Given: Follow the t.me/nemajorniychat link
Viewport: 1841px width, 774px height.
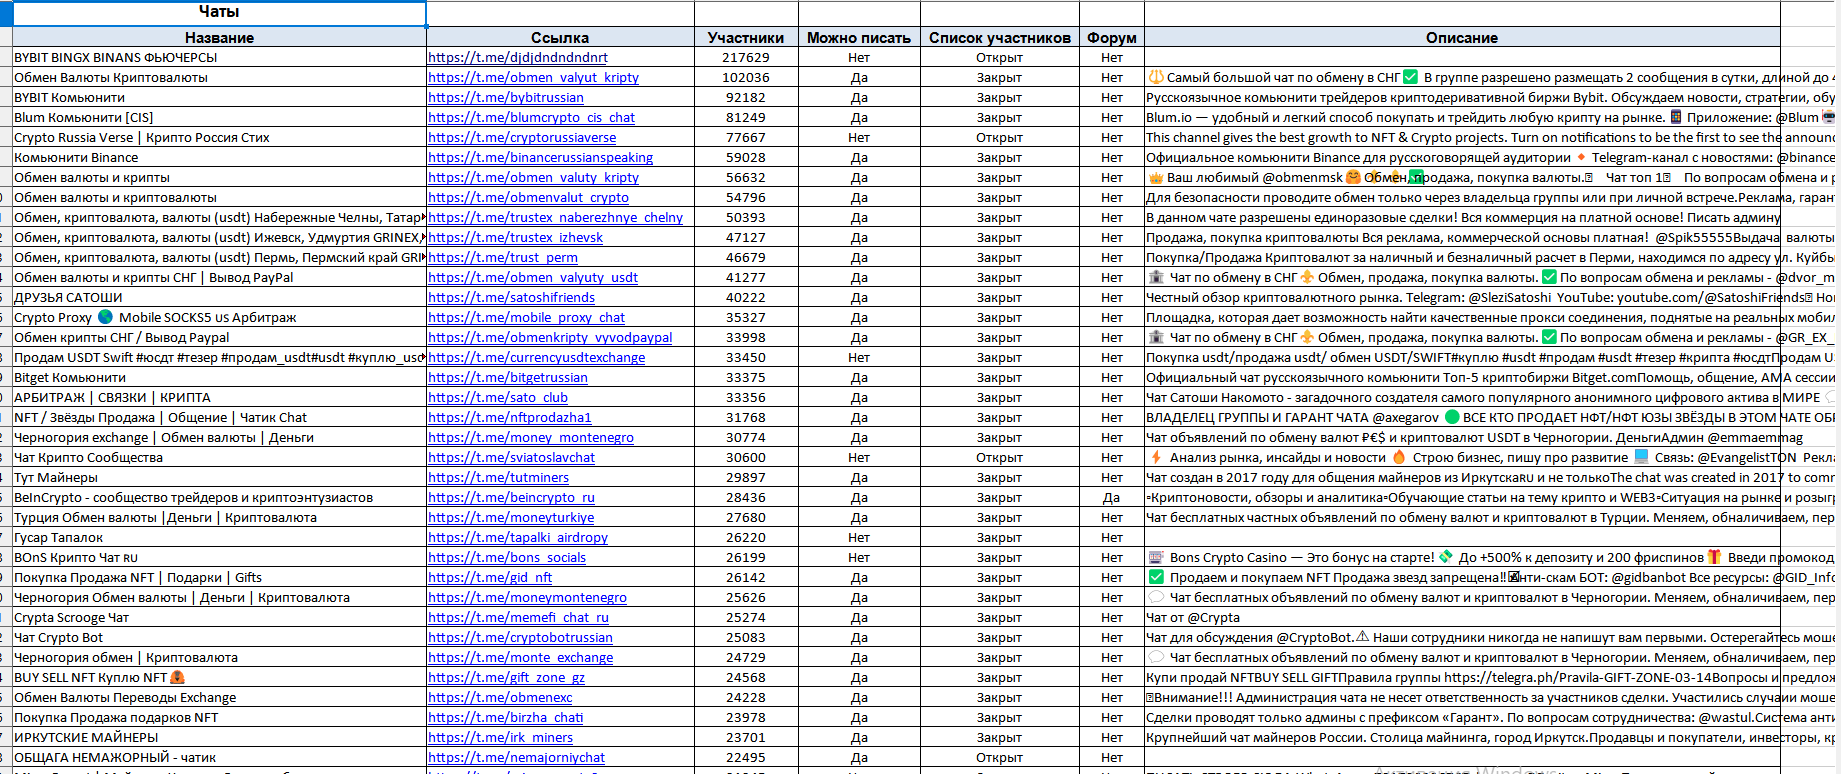Looking at the screenshot, I should click(x=516, y=758).
